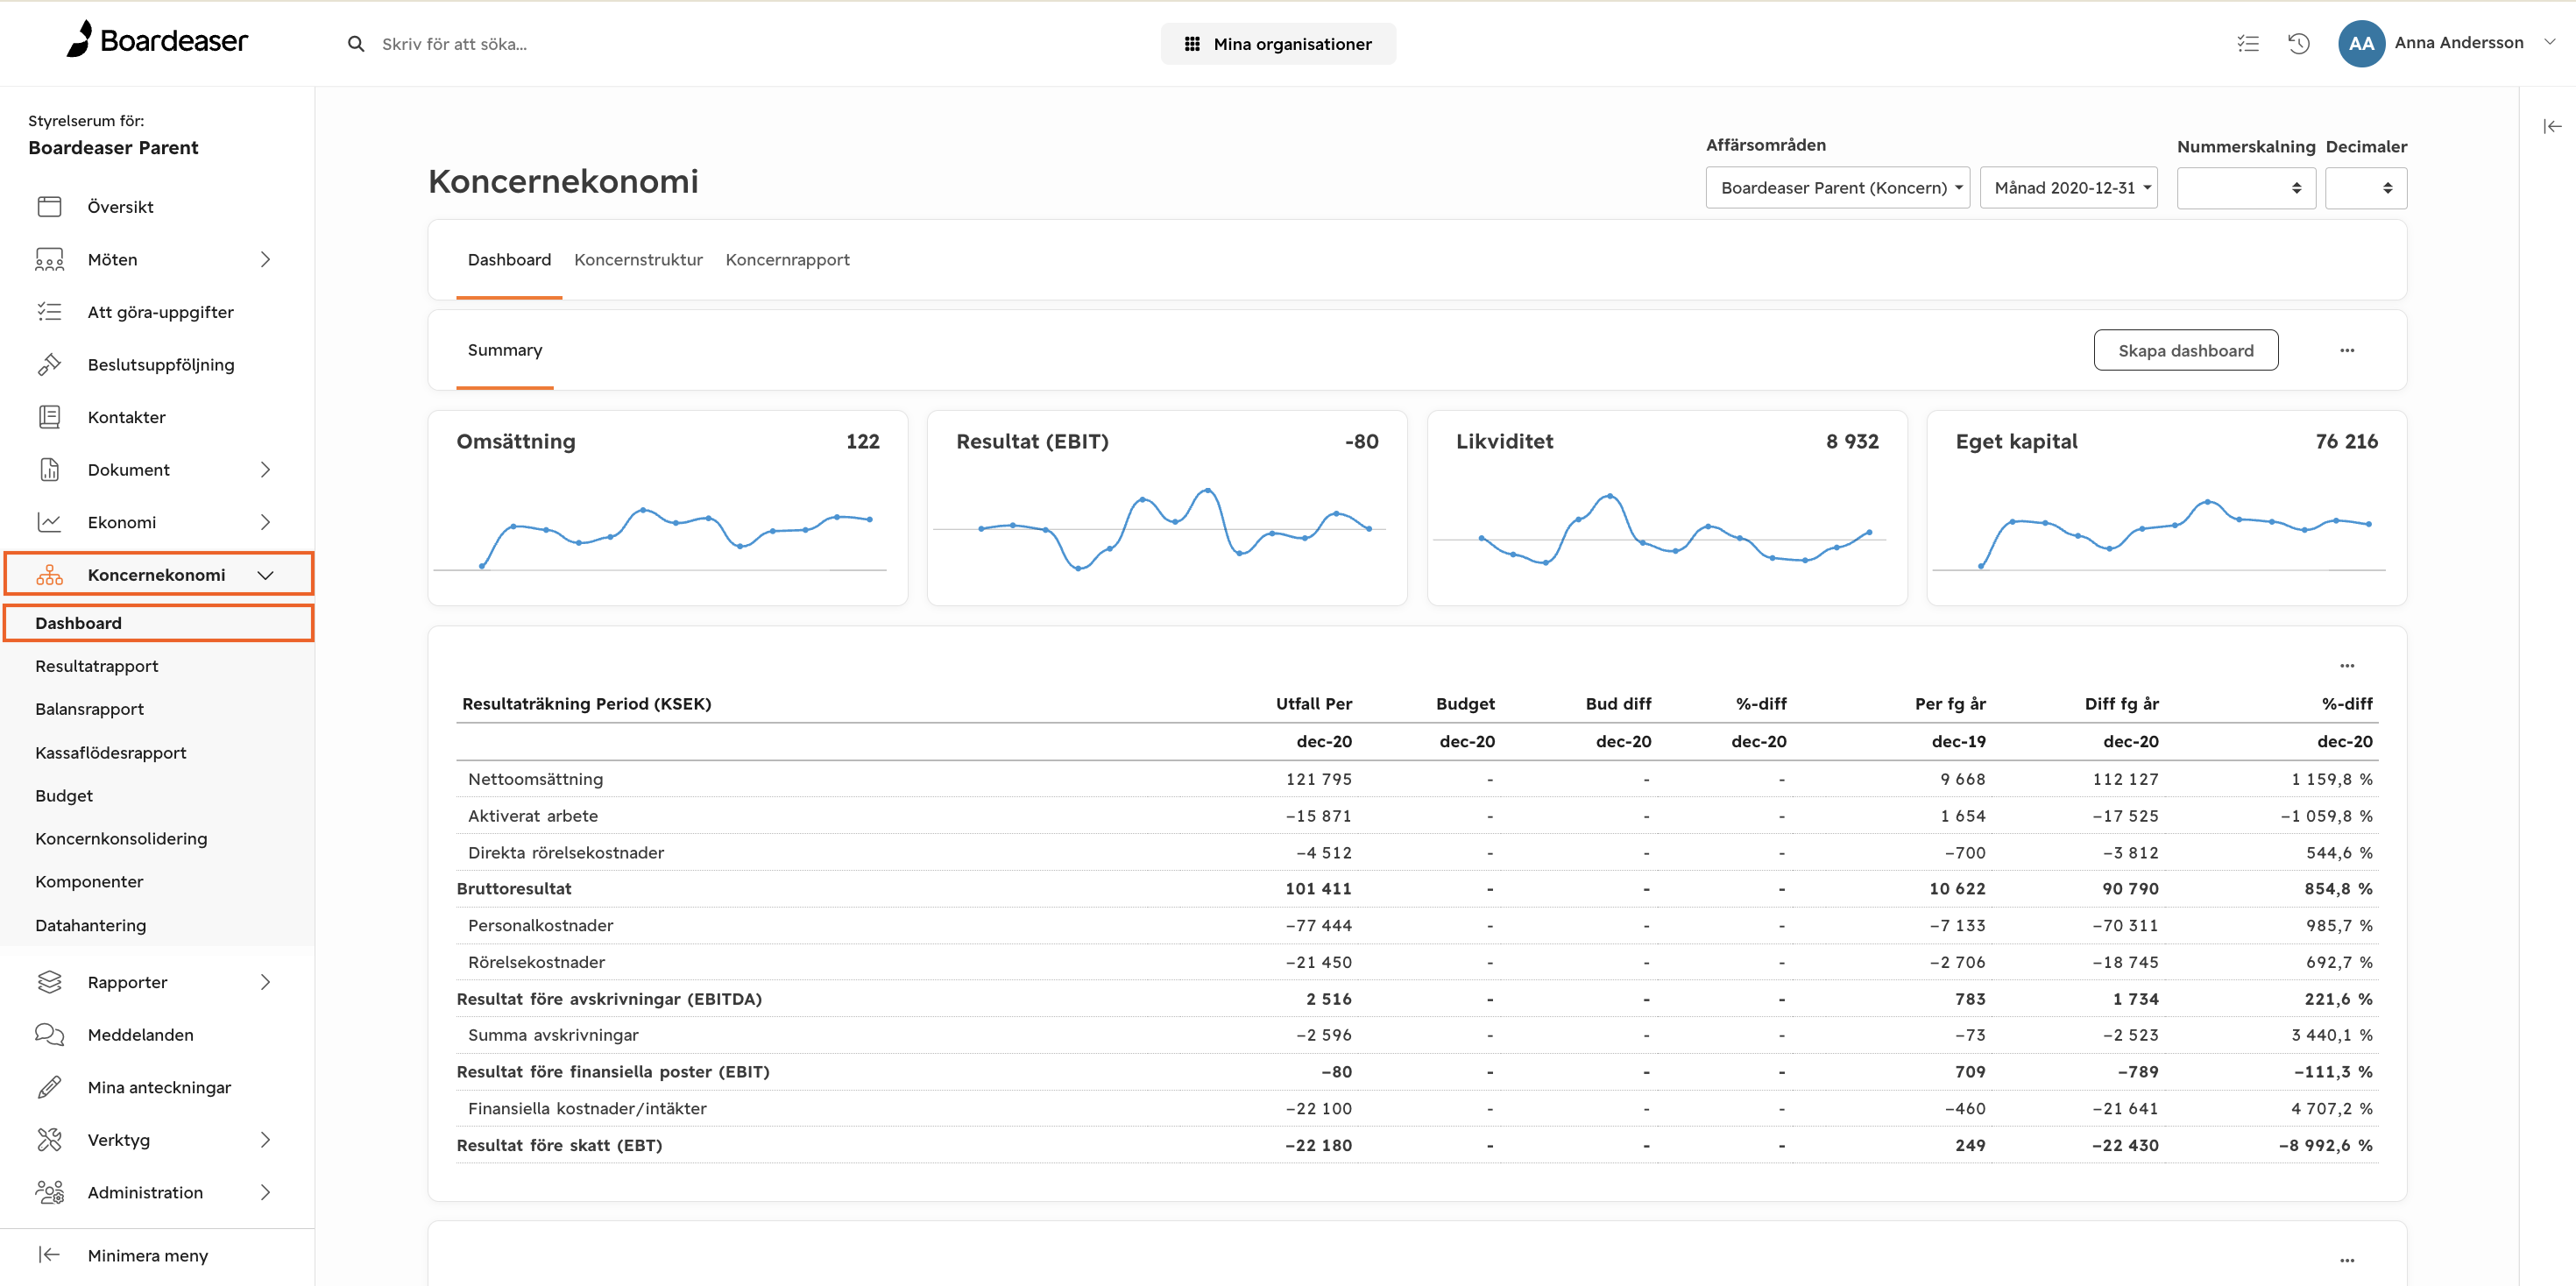Select the Summary tab

click(x=505, y=350)
